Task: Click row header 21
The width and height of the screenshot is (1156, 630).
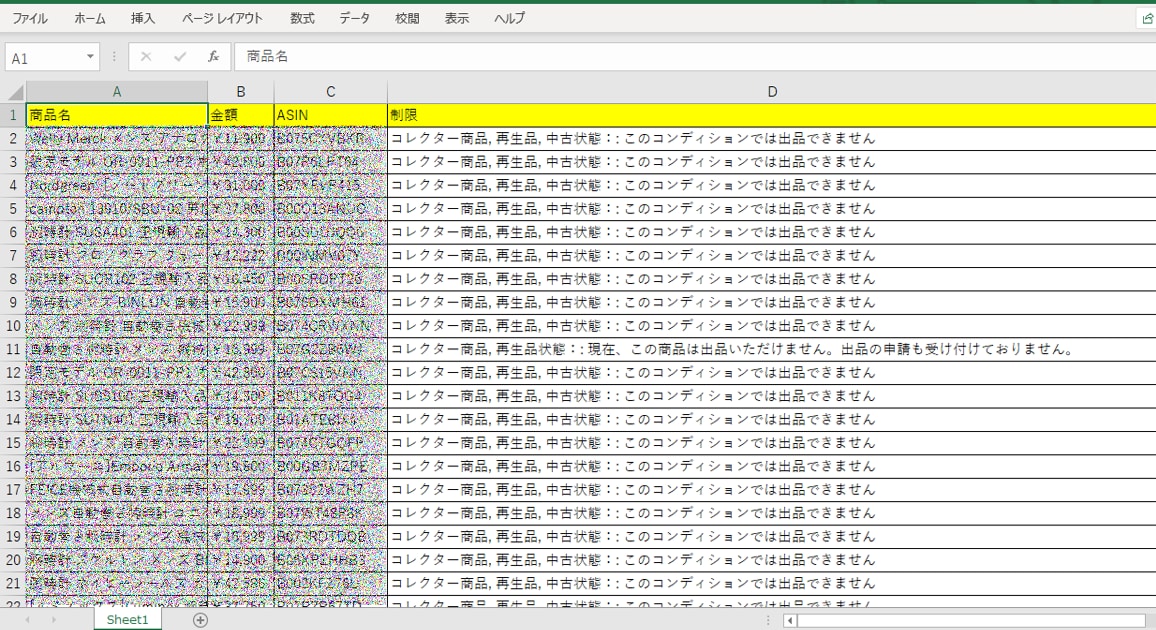Action: [13, 584]
